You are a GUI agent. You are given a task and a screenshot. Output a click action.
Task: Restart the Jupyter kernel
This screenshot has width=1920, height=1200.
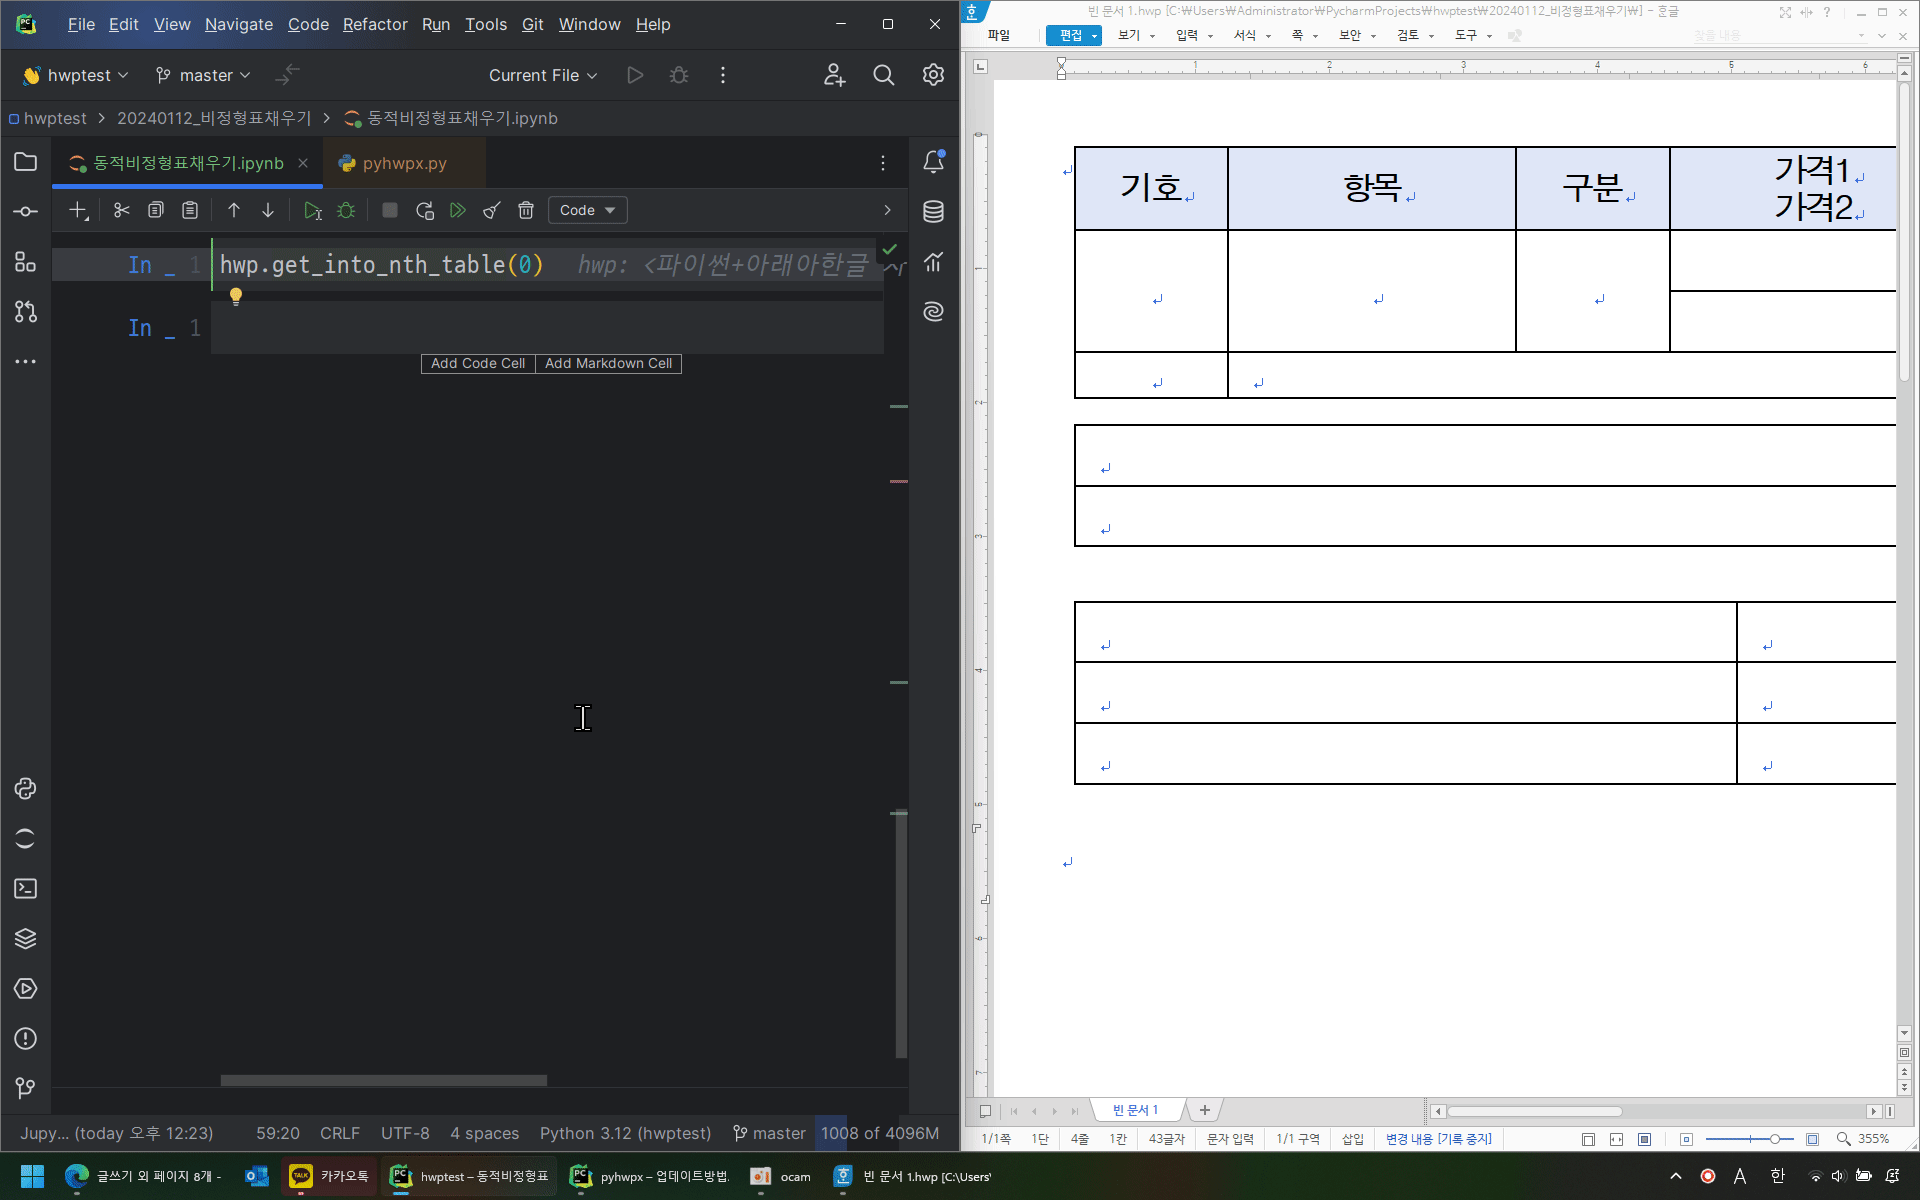tap(424, 210)
